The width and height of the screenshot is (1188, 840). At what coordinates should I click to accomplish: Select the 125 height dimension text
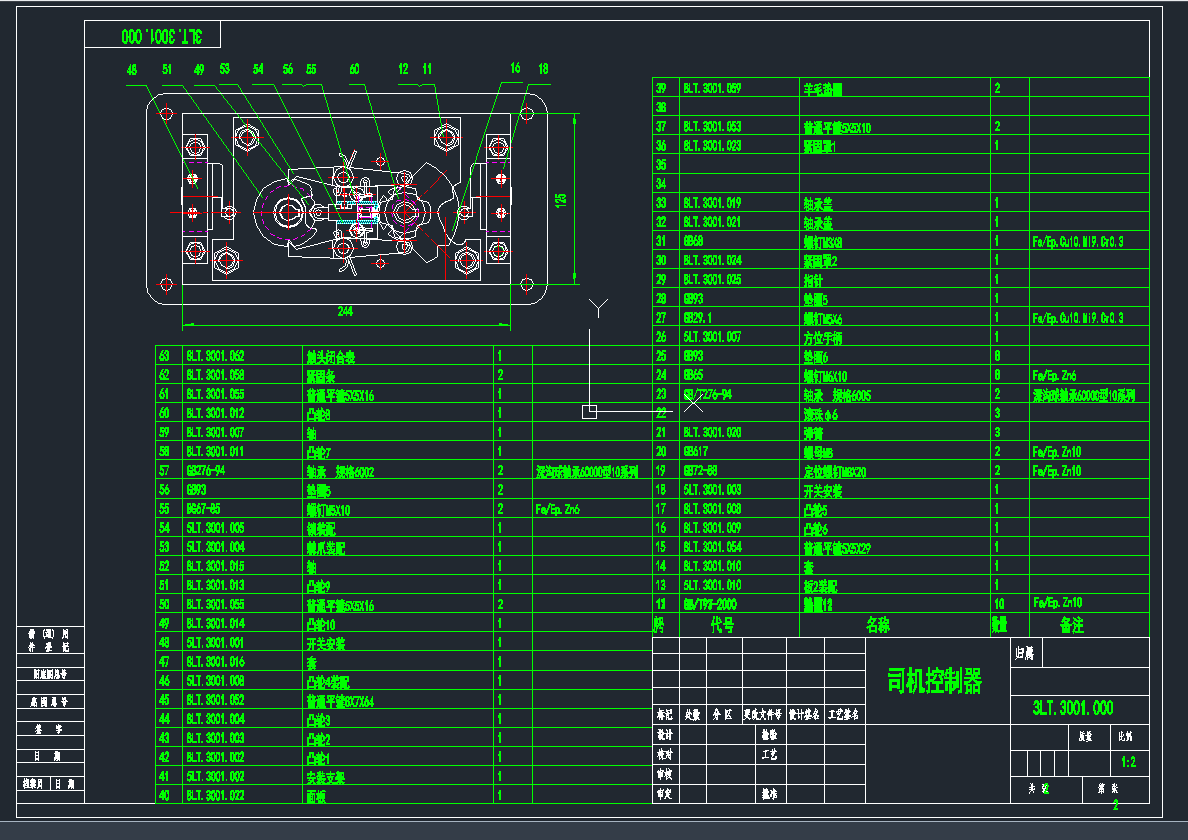pos(560,198)
